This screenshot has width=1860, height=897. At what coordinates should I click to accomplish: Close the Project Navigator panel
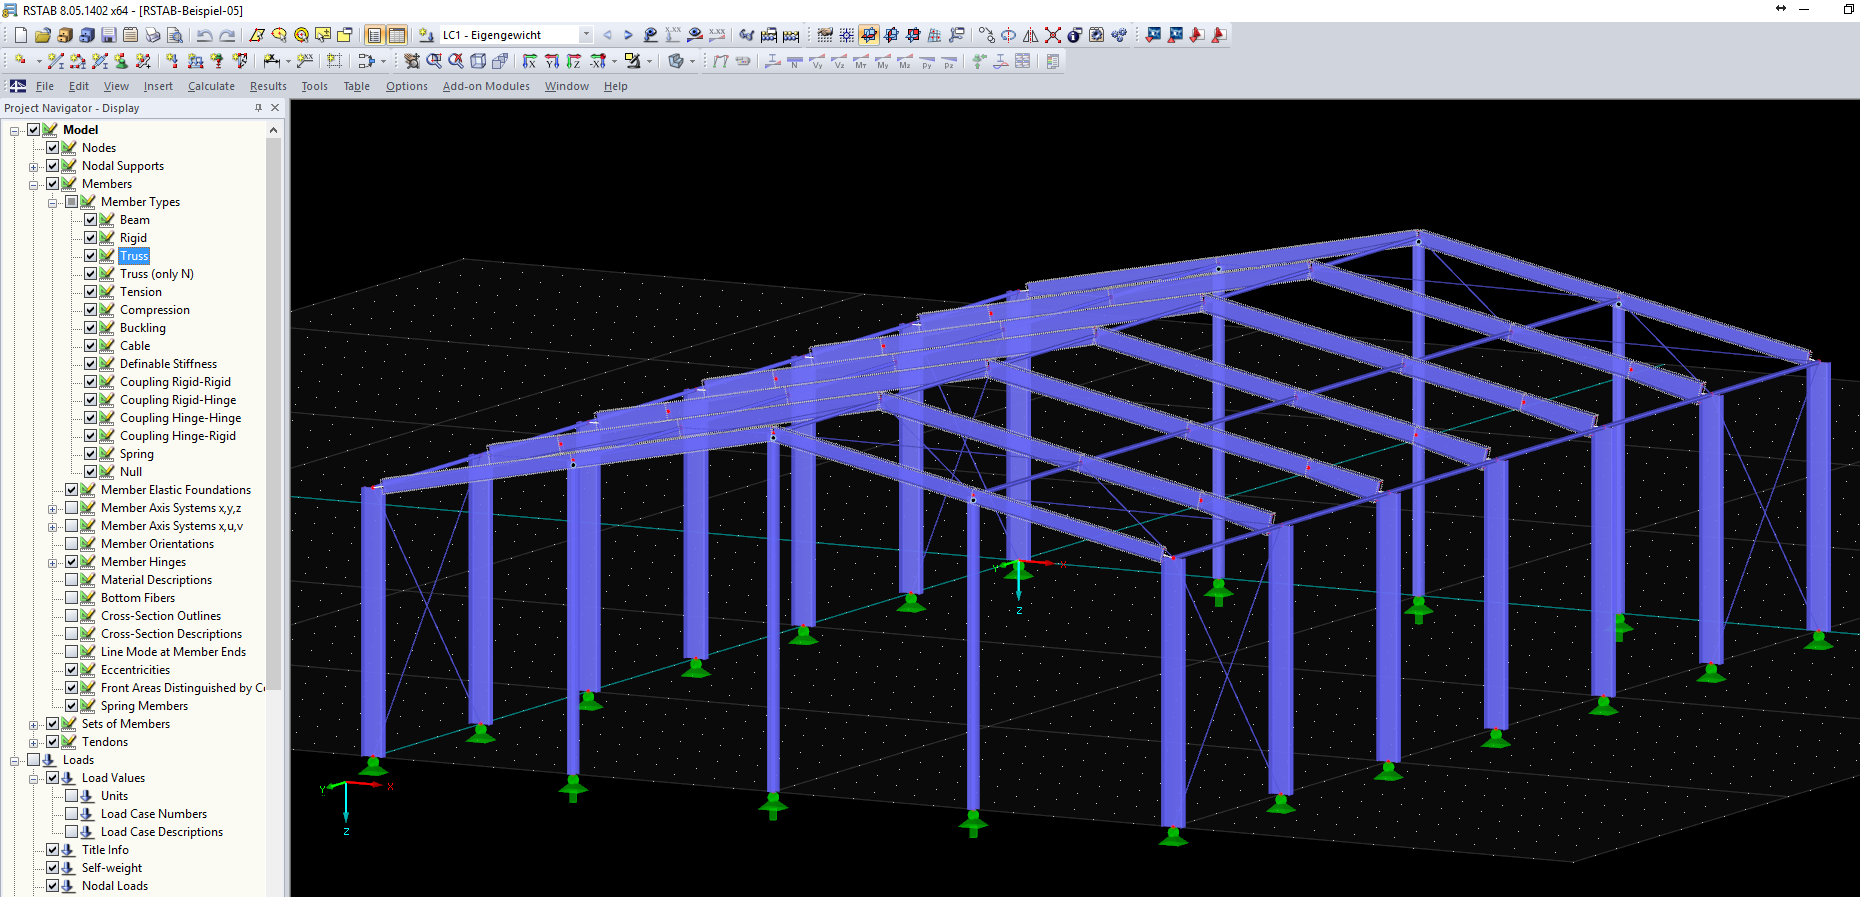click(275, 108)
